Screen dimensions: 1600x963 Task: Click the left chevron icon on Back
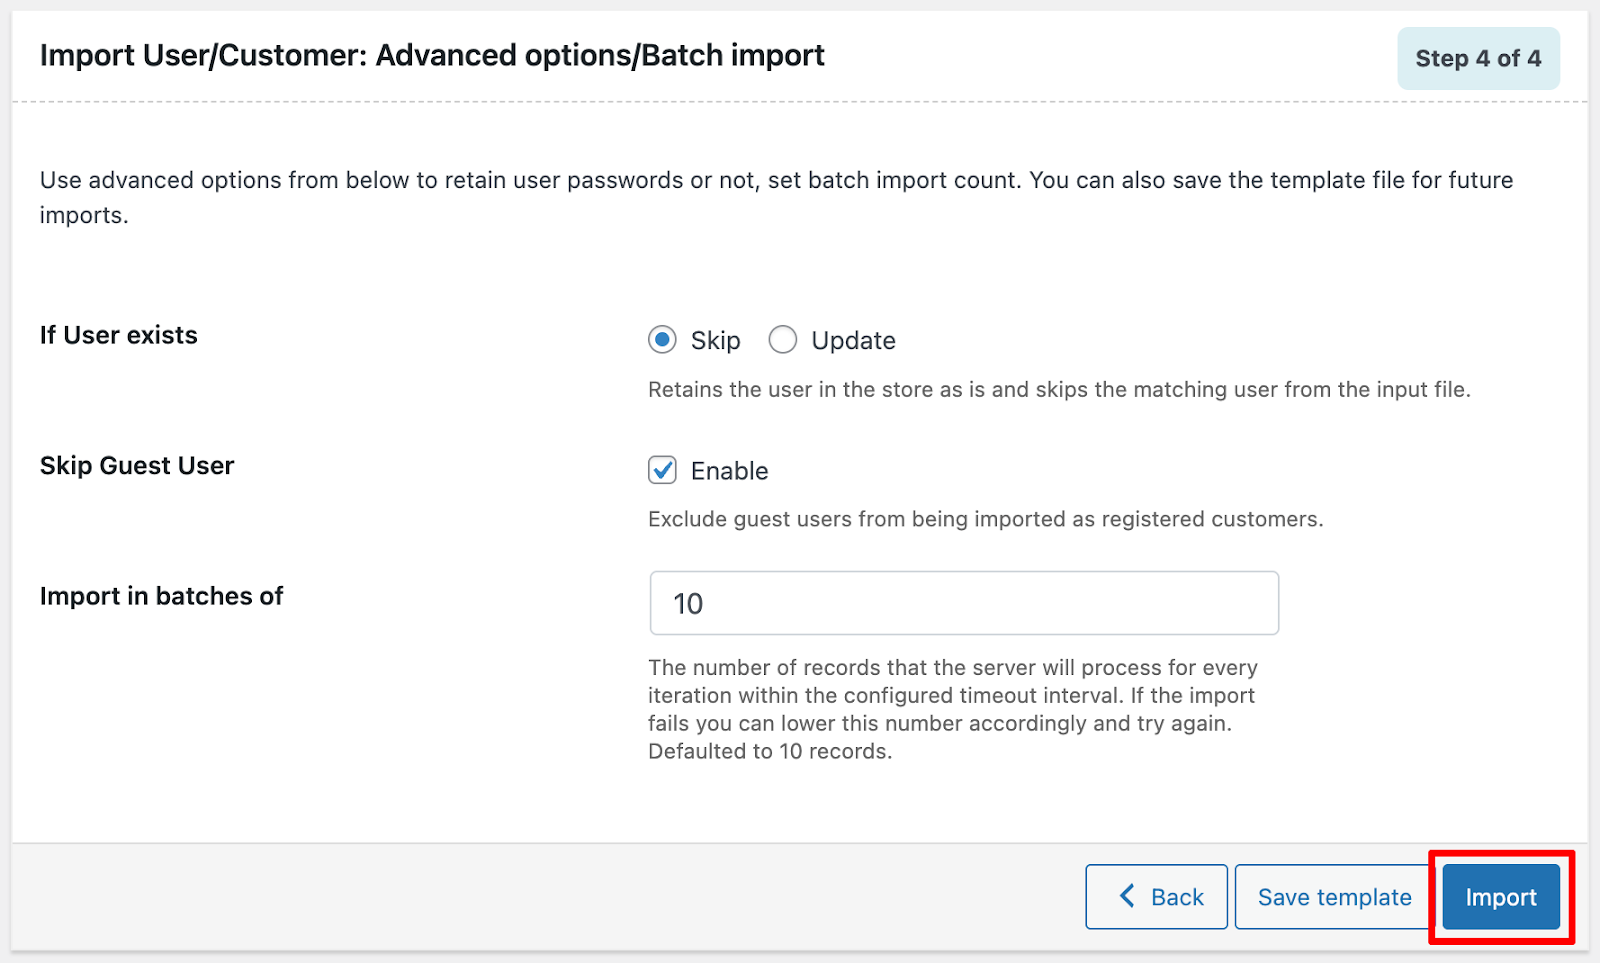[1127, 896]
